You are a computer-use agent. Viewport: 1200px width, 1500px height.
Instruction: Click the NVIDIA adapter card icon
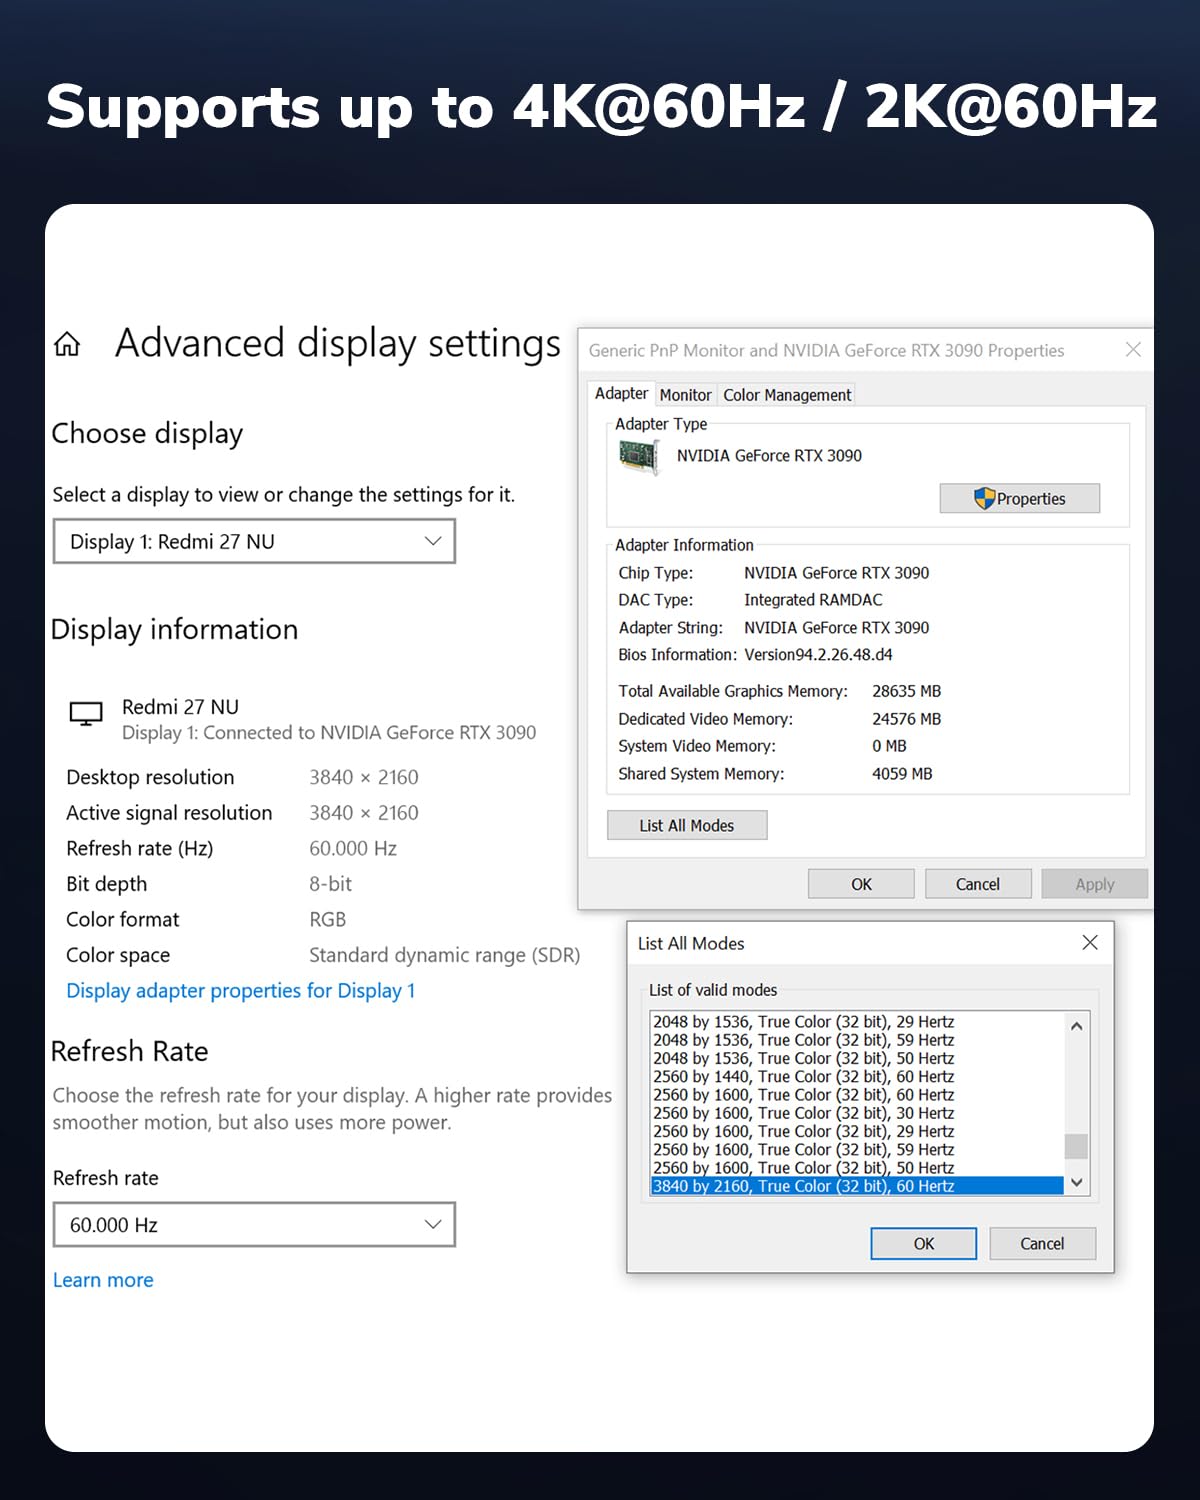coord(638,457)
